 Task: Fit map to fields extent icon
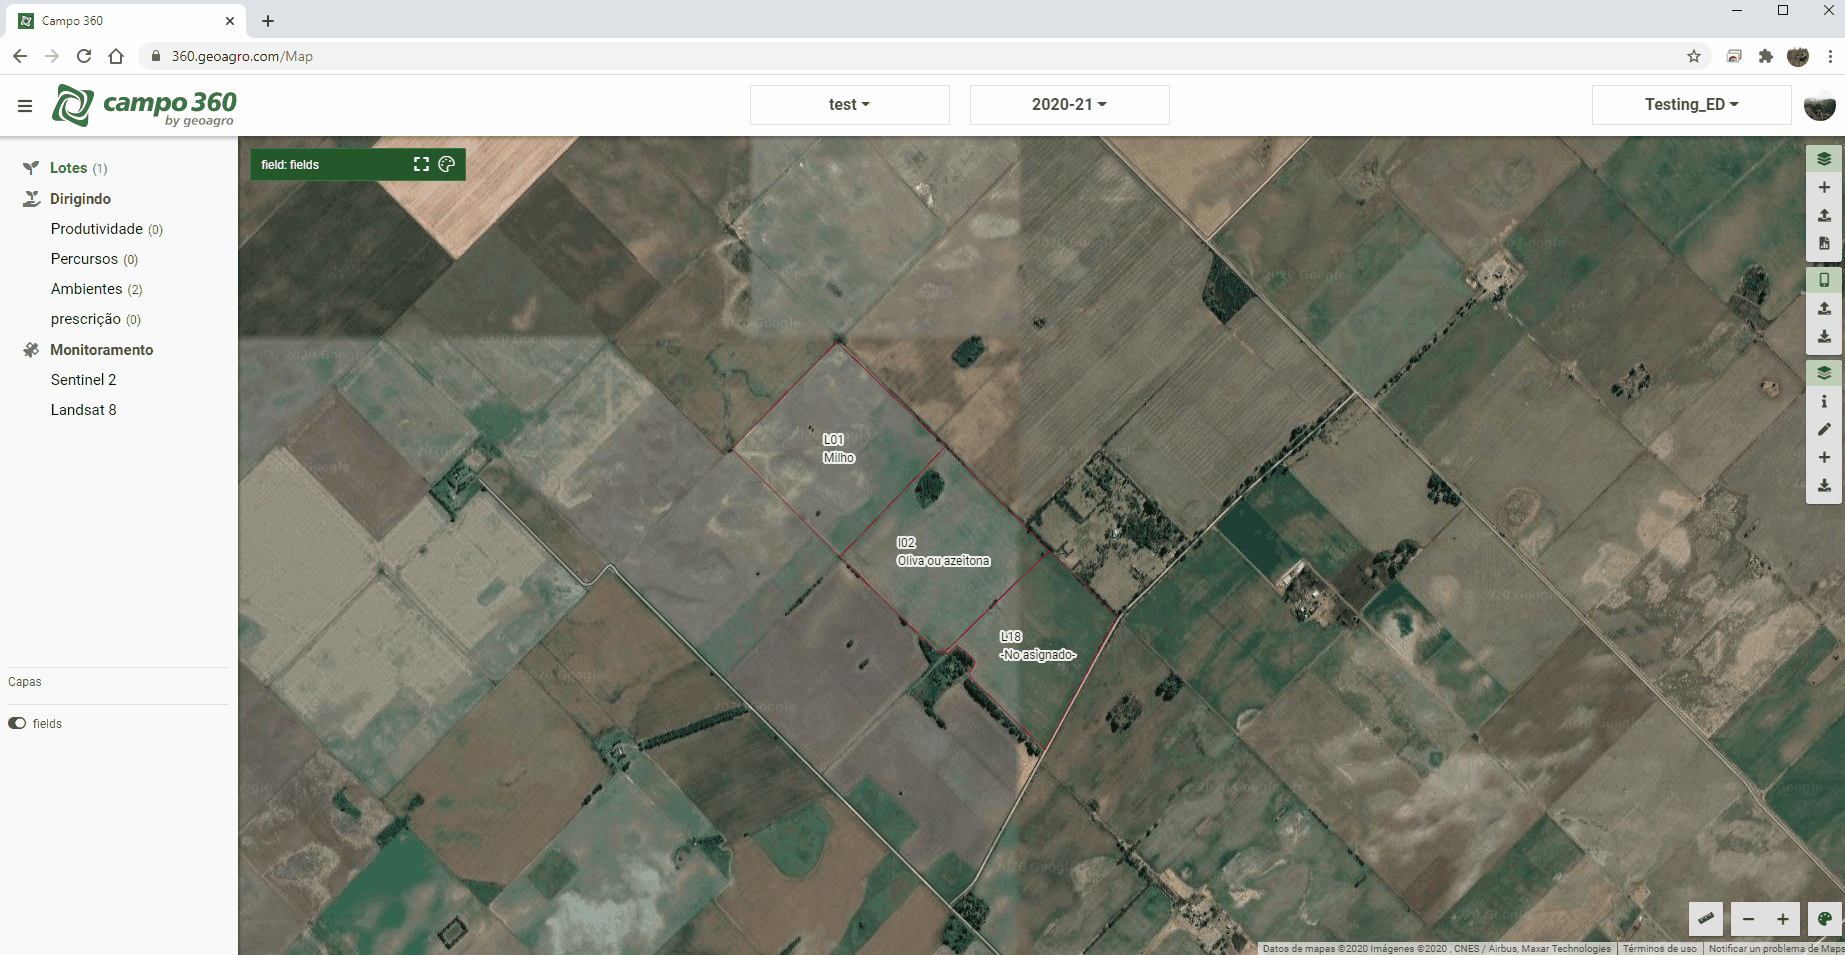421,164
